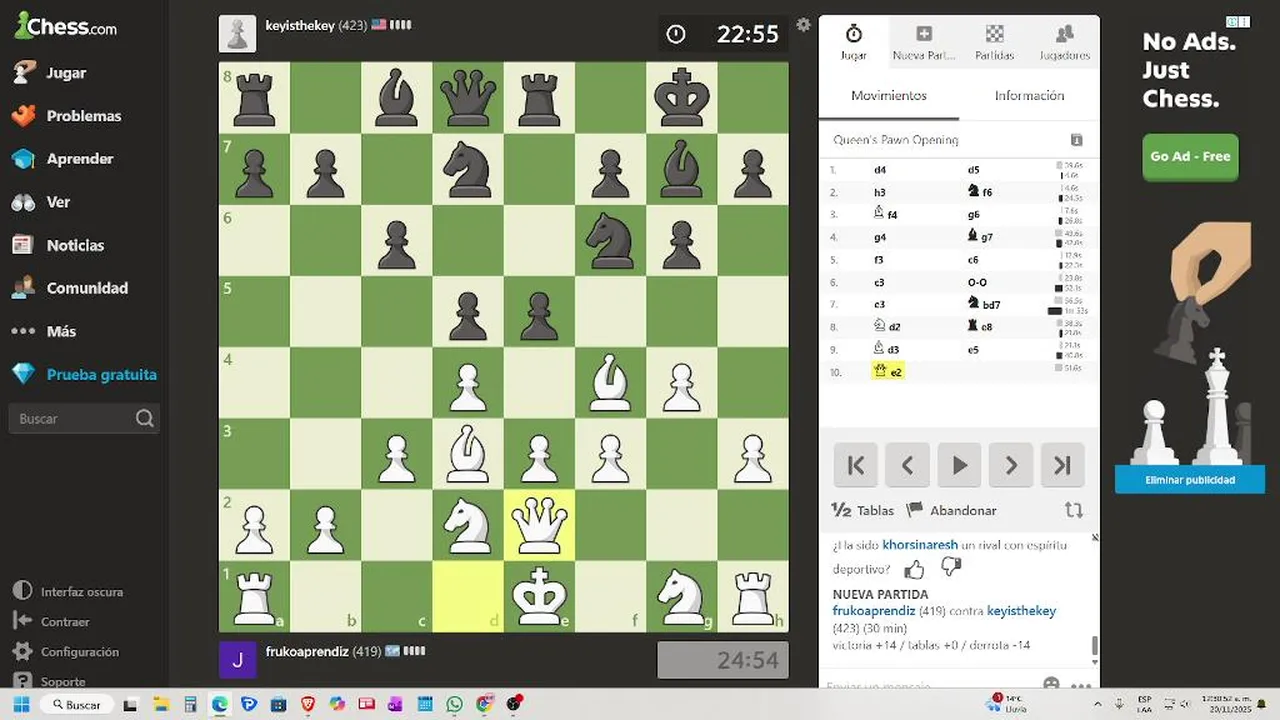
Task: Select the black pawn on e5
Action: click(539, 312)
